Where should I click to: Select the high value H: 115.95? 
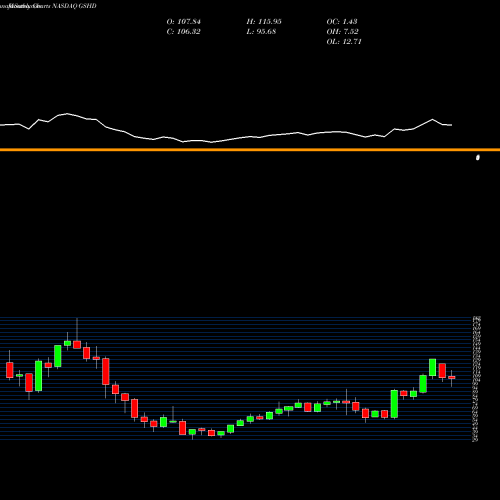tap(264, 22)
